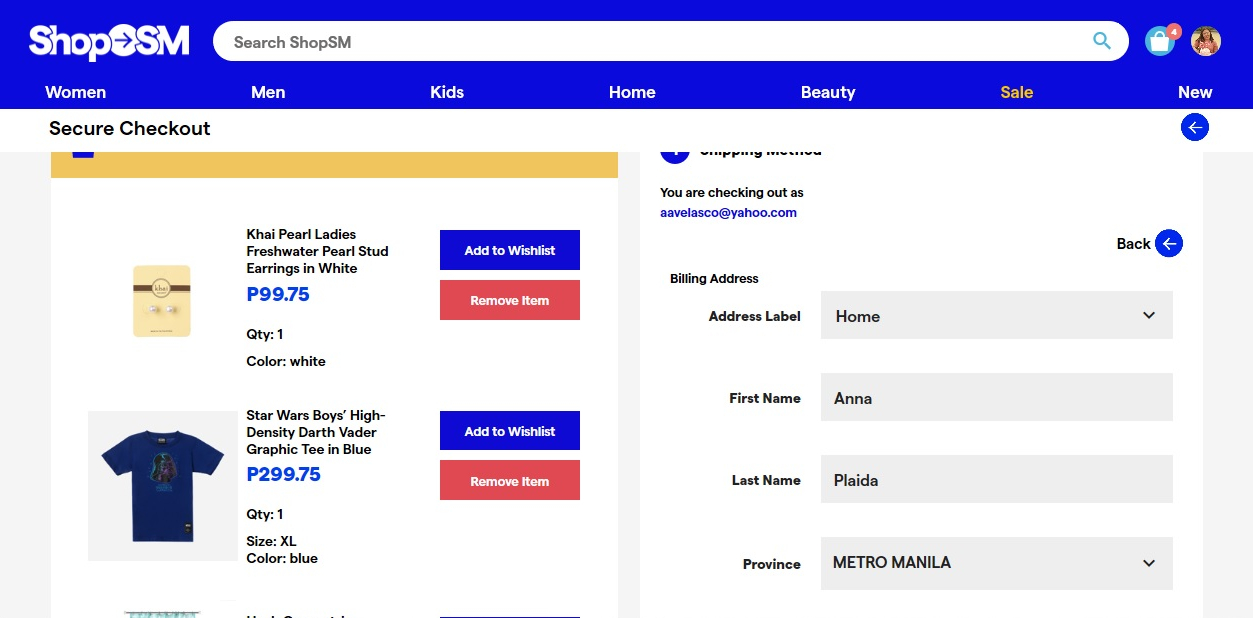Click the Star Wars Boys' tee title

click(x=316, y=432)
